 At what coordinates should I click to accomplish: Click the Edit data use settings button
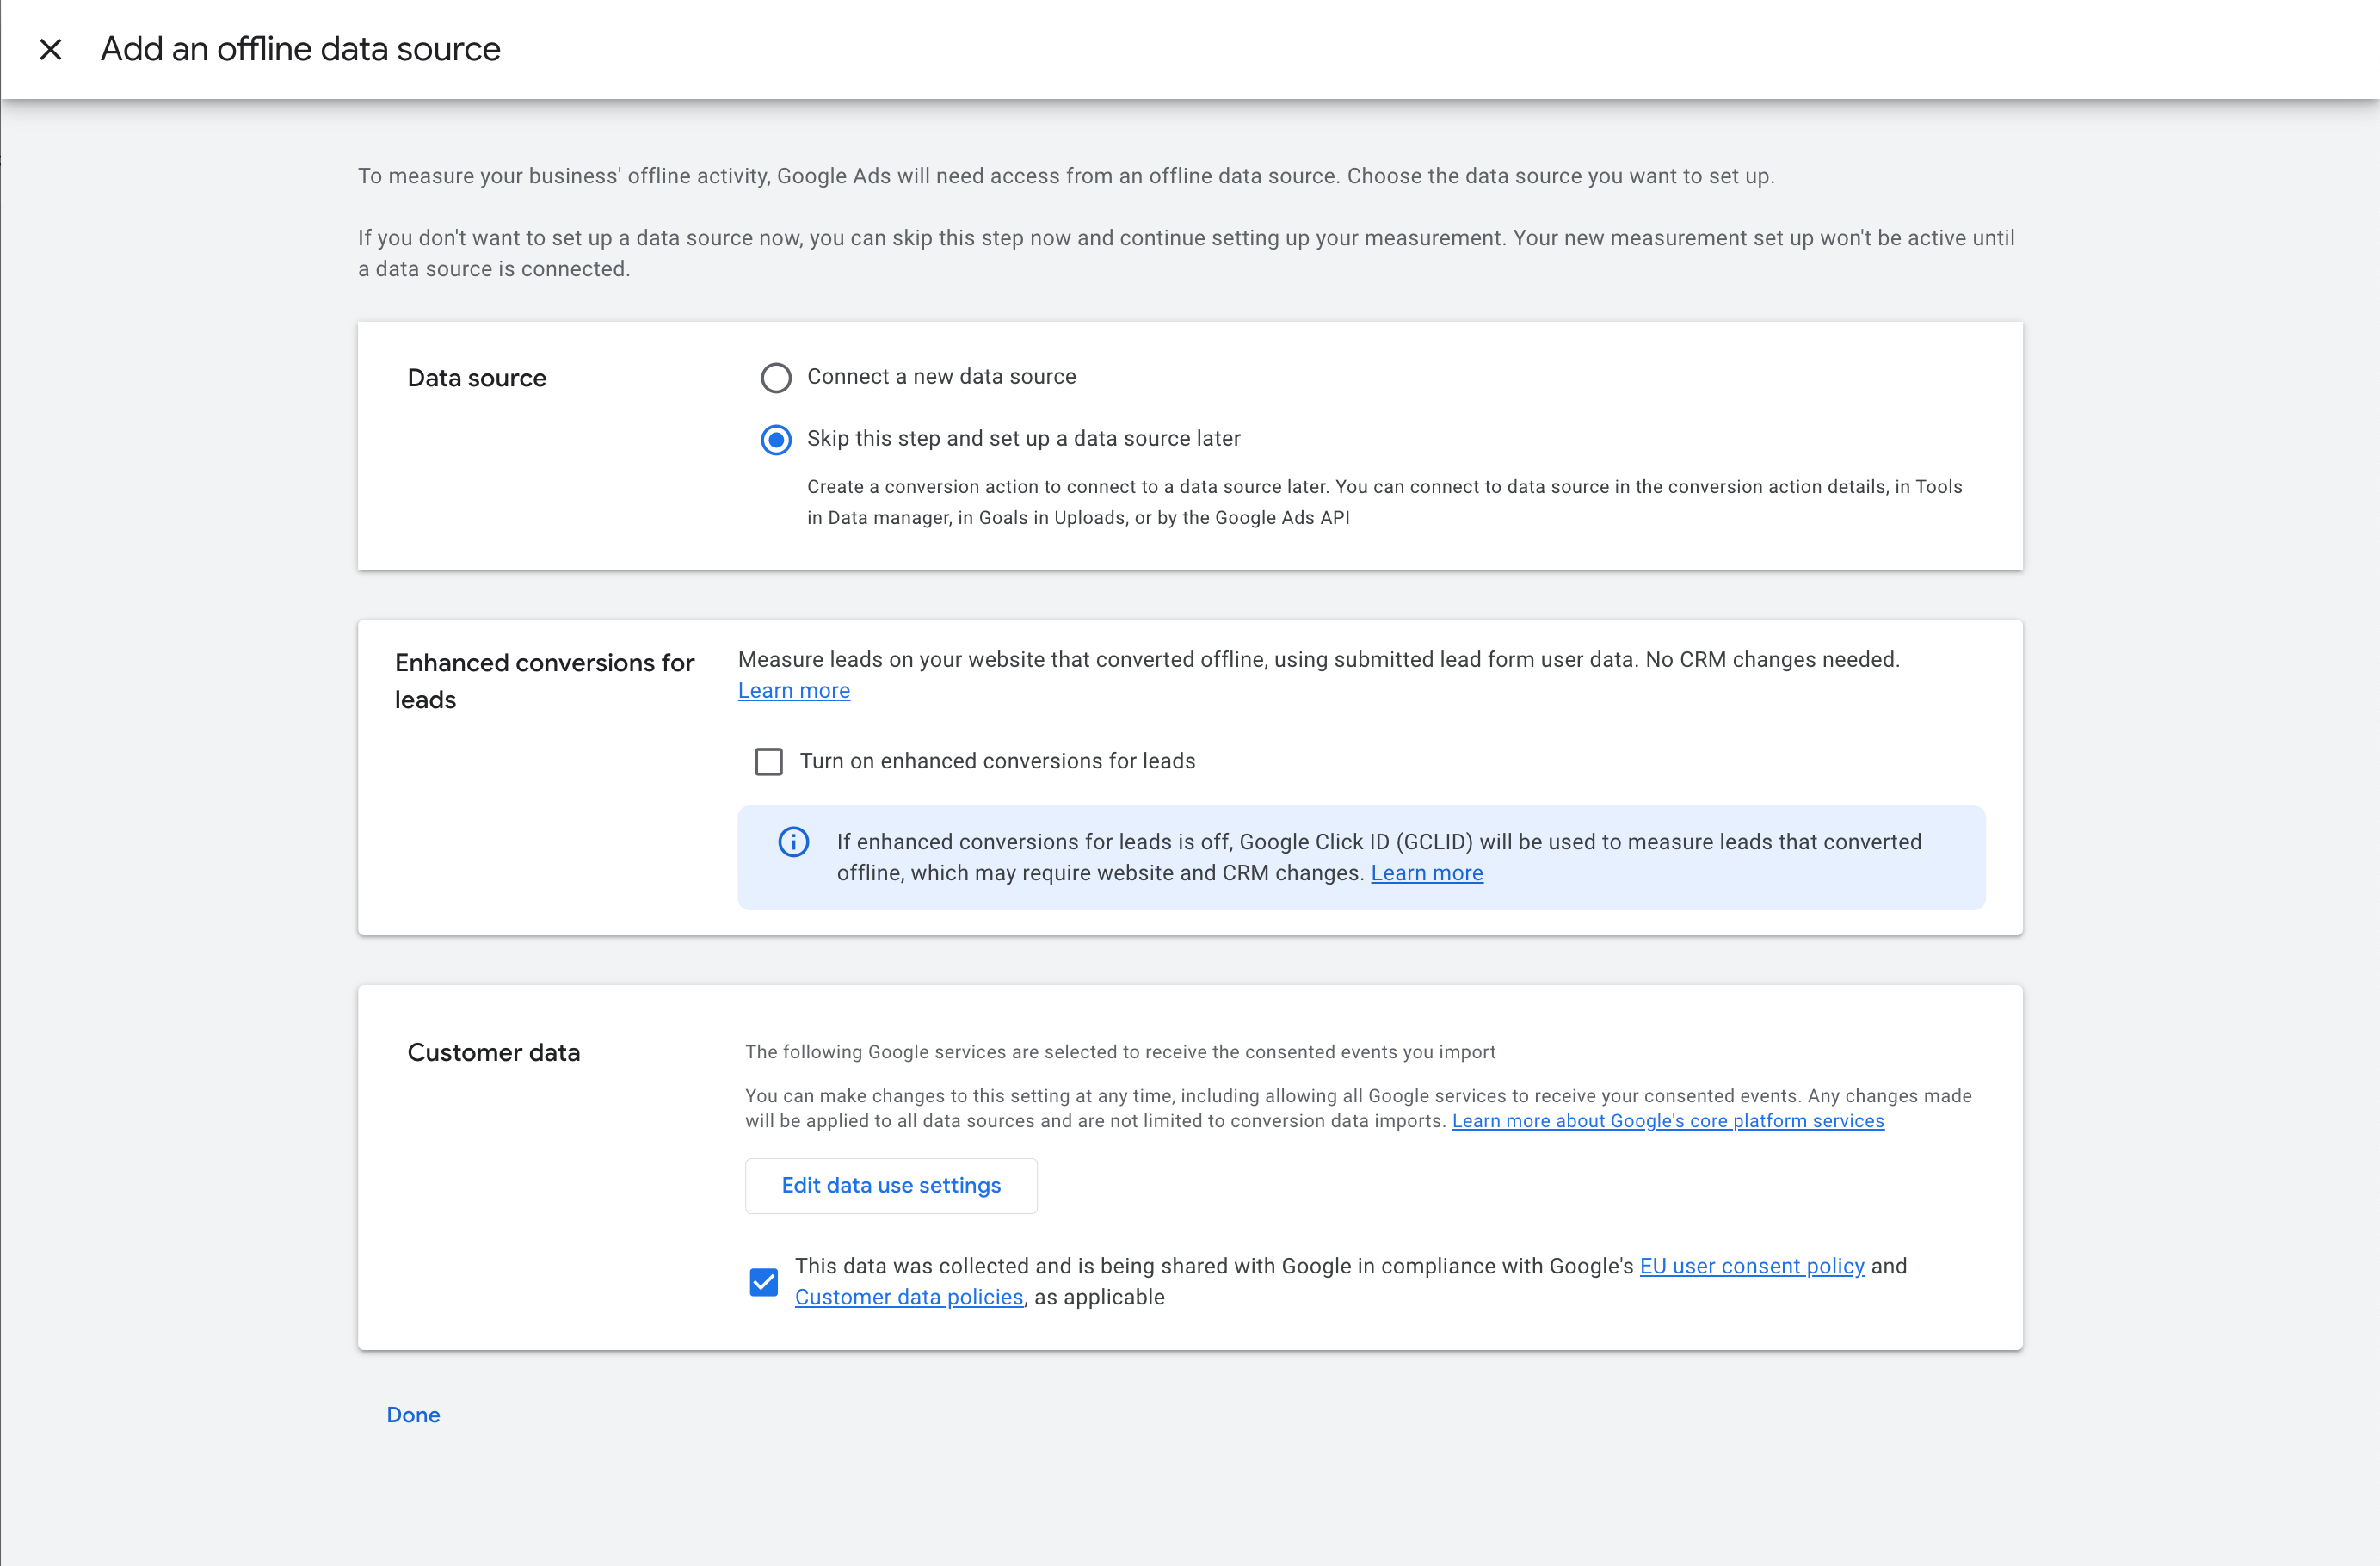tap(890, 1185)
